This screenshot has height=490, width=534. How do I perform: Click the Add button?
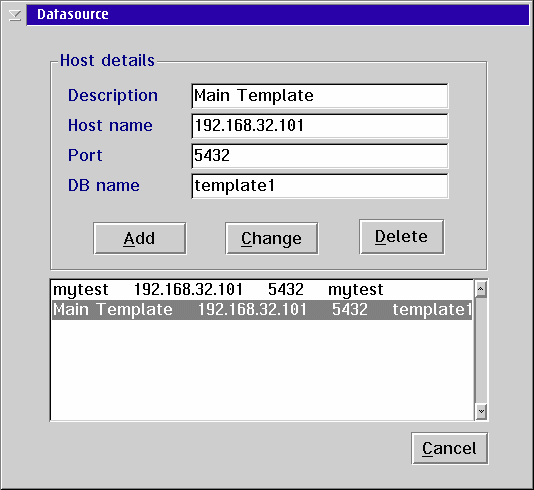point(140,238)
